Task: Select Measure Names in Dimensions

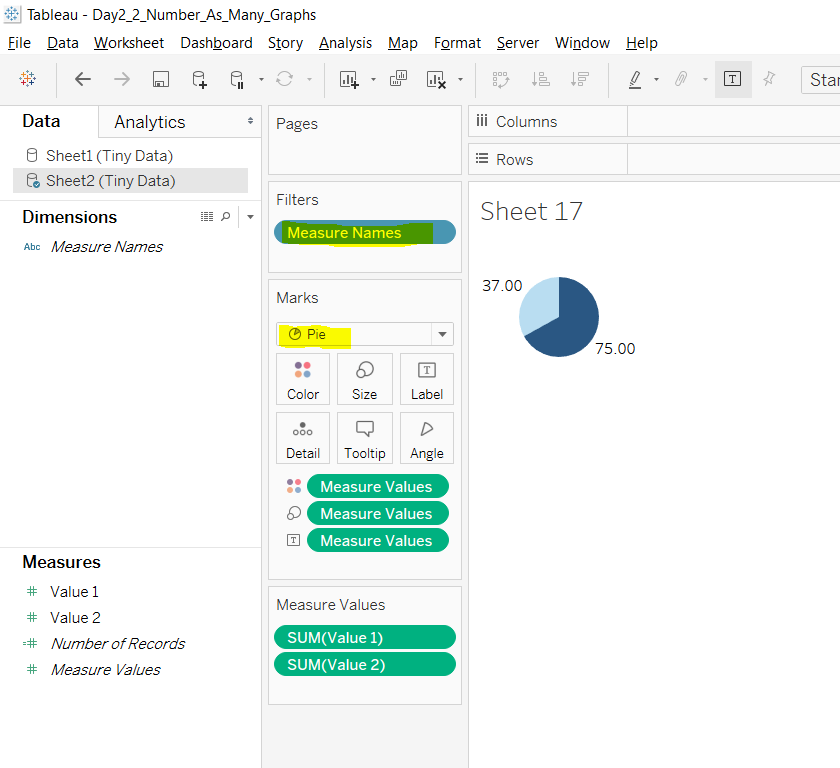Action: 107,247
